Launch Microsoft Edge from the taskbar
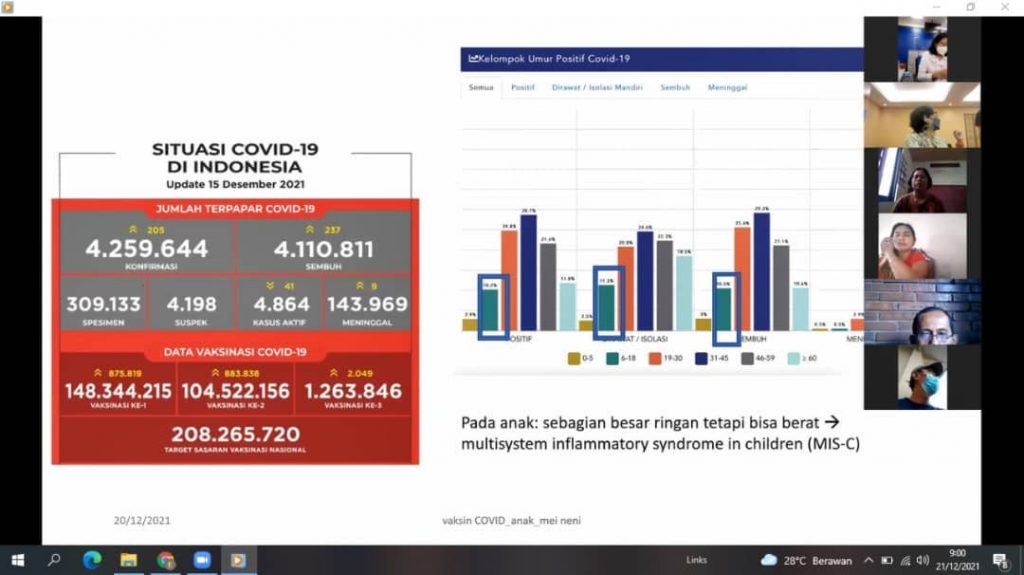1024x575 pixels. coord(92,560)
